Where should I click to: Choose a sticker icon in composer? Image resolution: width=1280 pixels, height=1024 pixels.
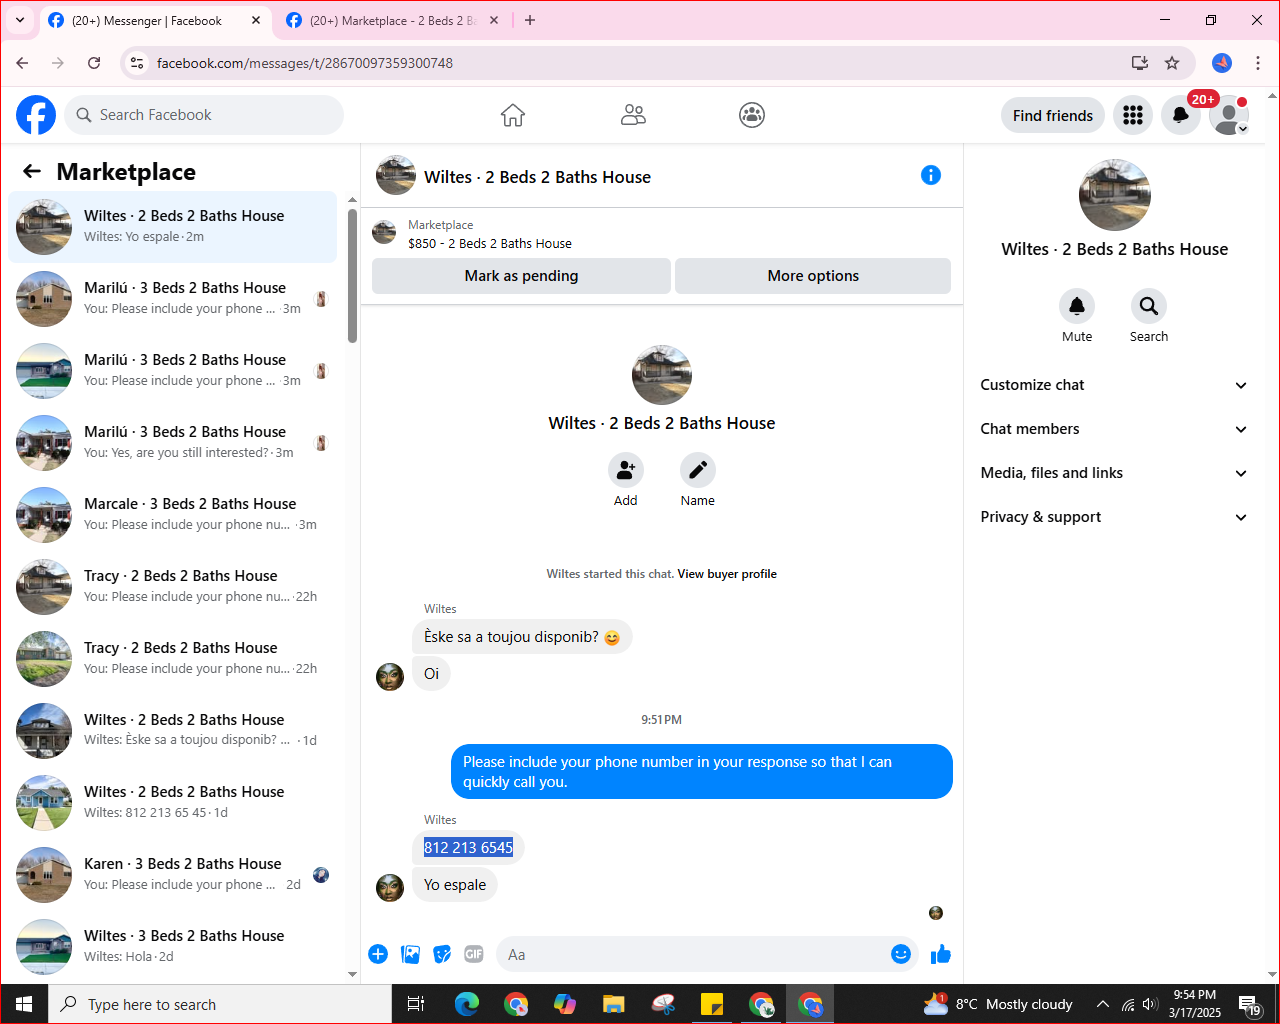click(x=442, y=954)
